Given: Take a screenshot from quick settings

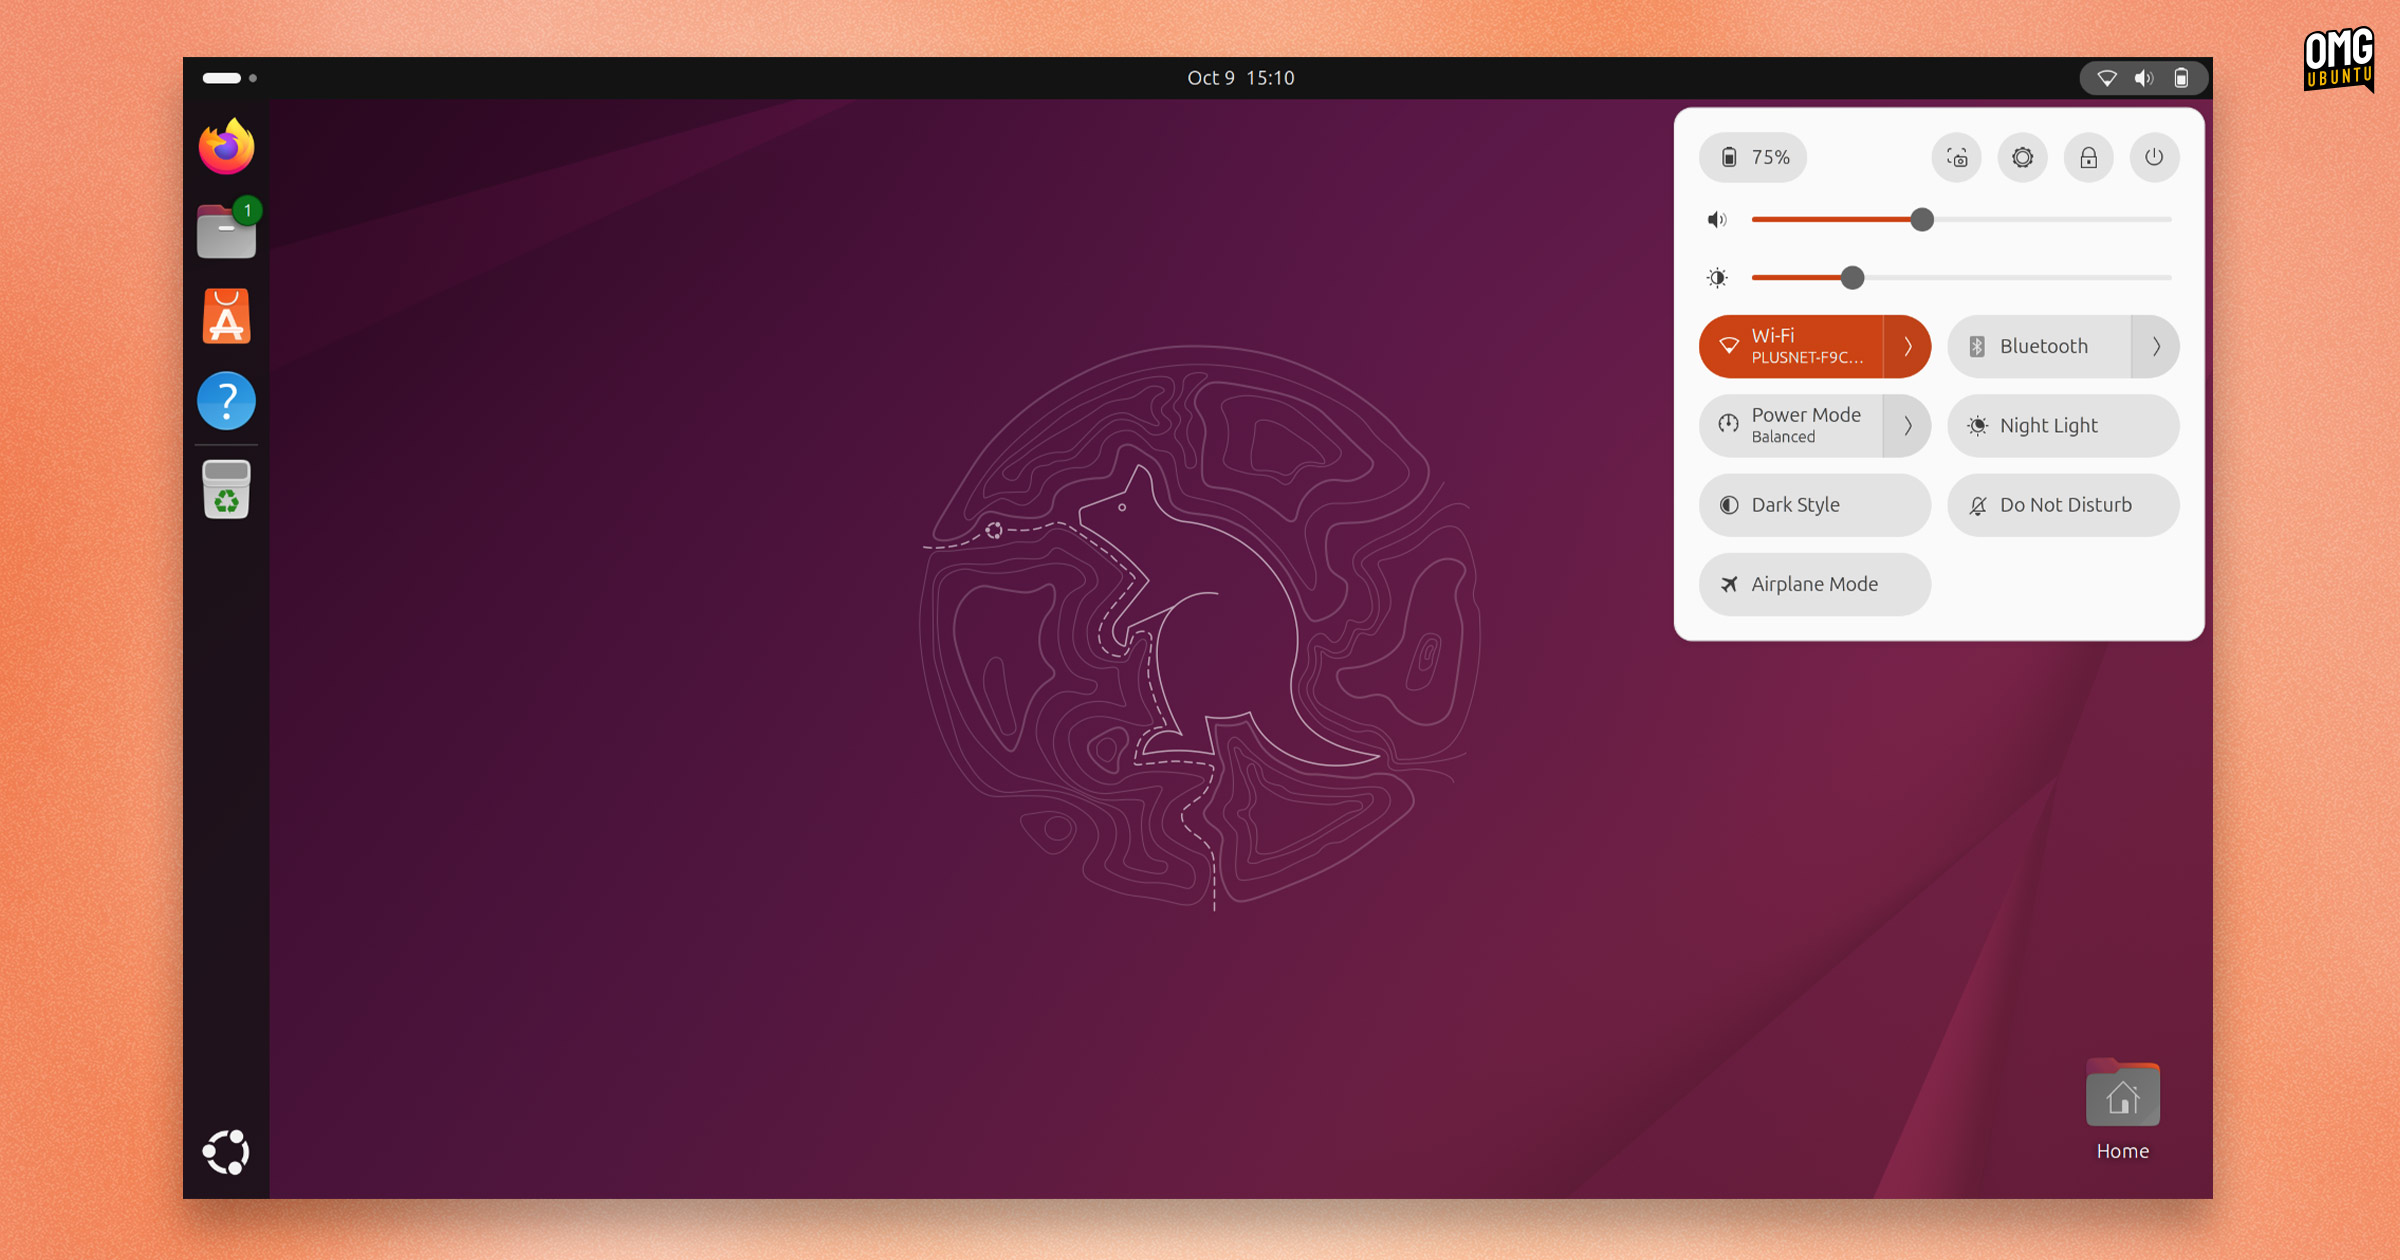Looking at the screenshot, I should [x=1957, y=157].
